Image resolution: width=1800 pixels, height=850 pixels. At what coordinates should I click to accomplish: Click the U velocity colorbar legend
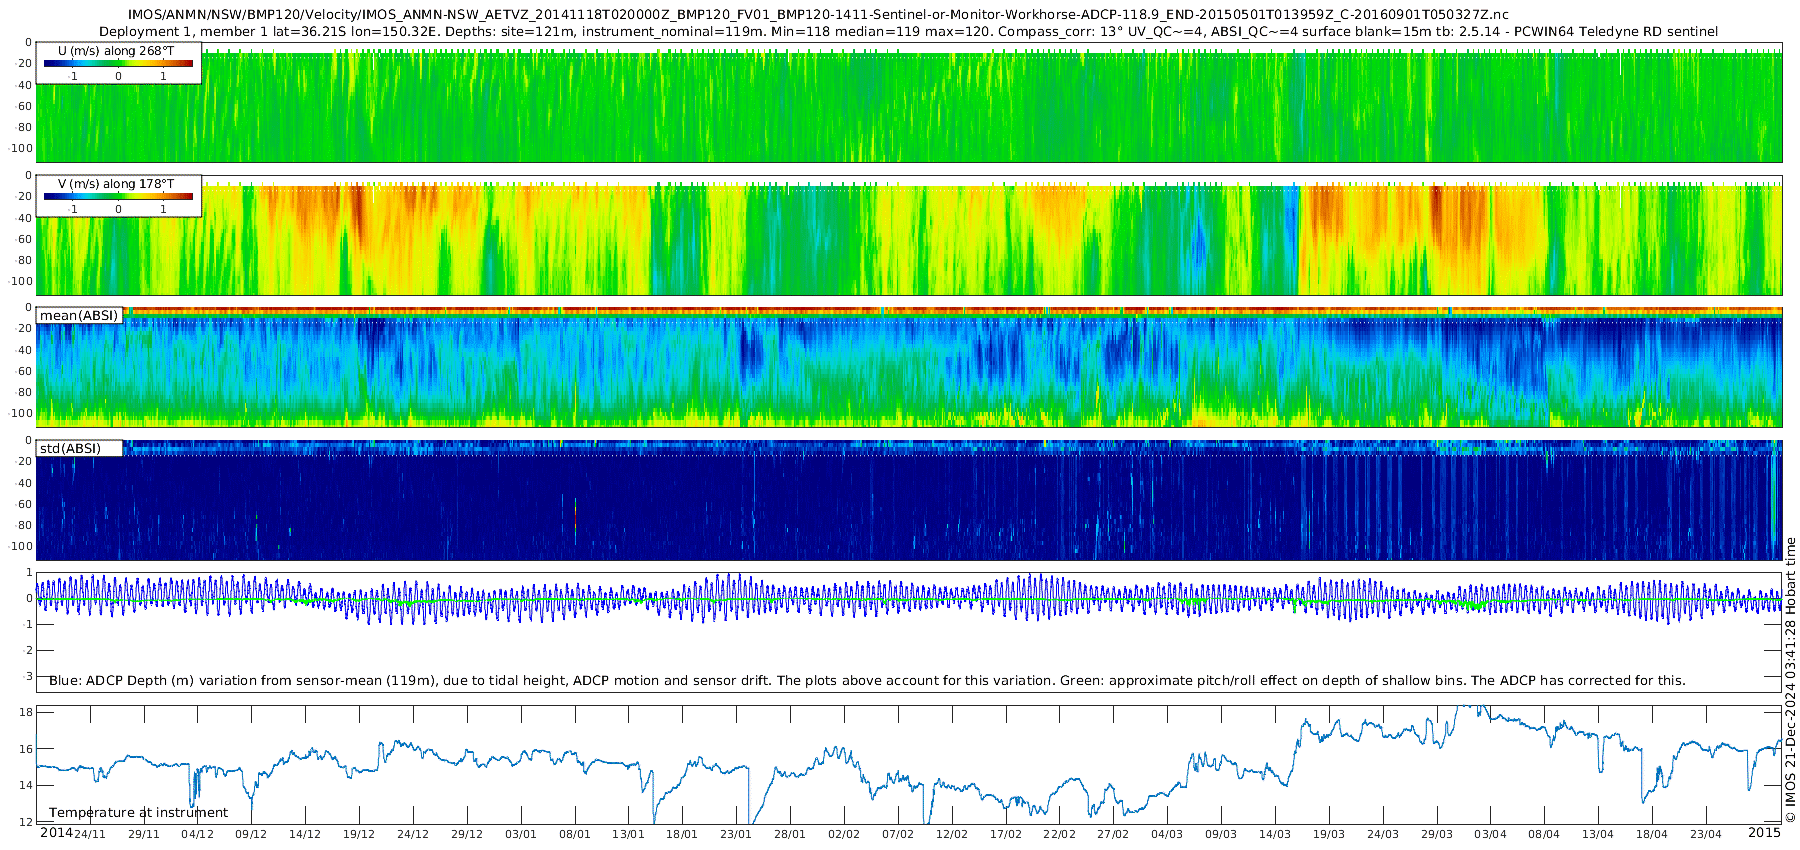pyautogui.click(x=118, y=64)
